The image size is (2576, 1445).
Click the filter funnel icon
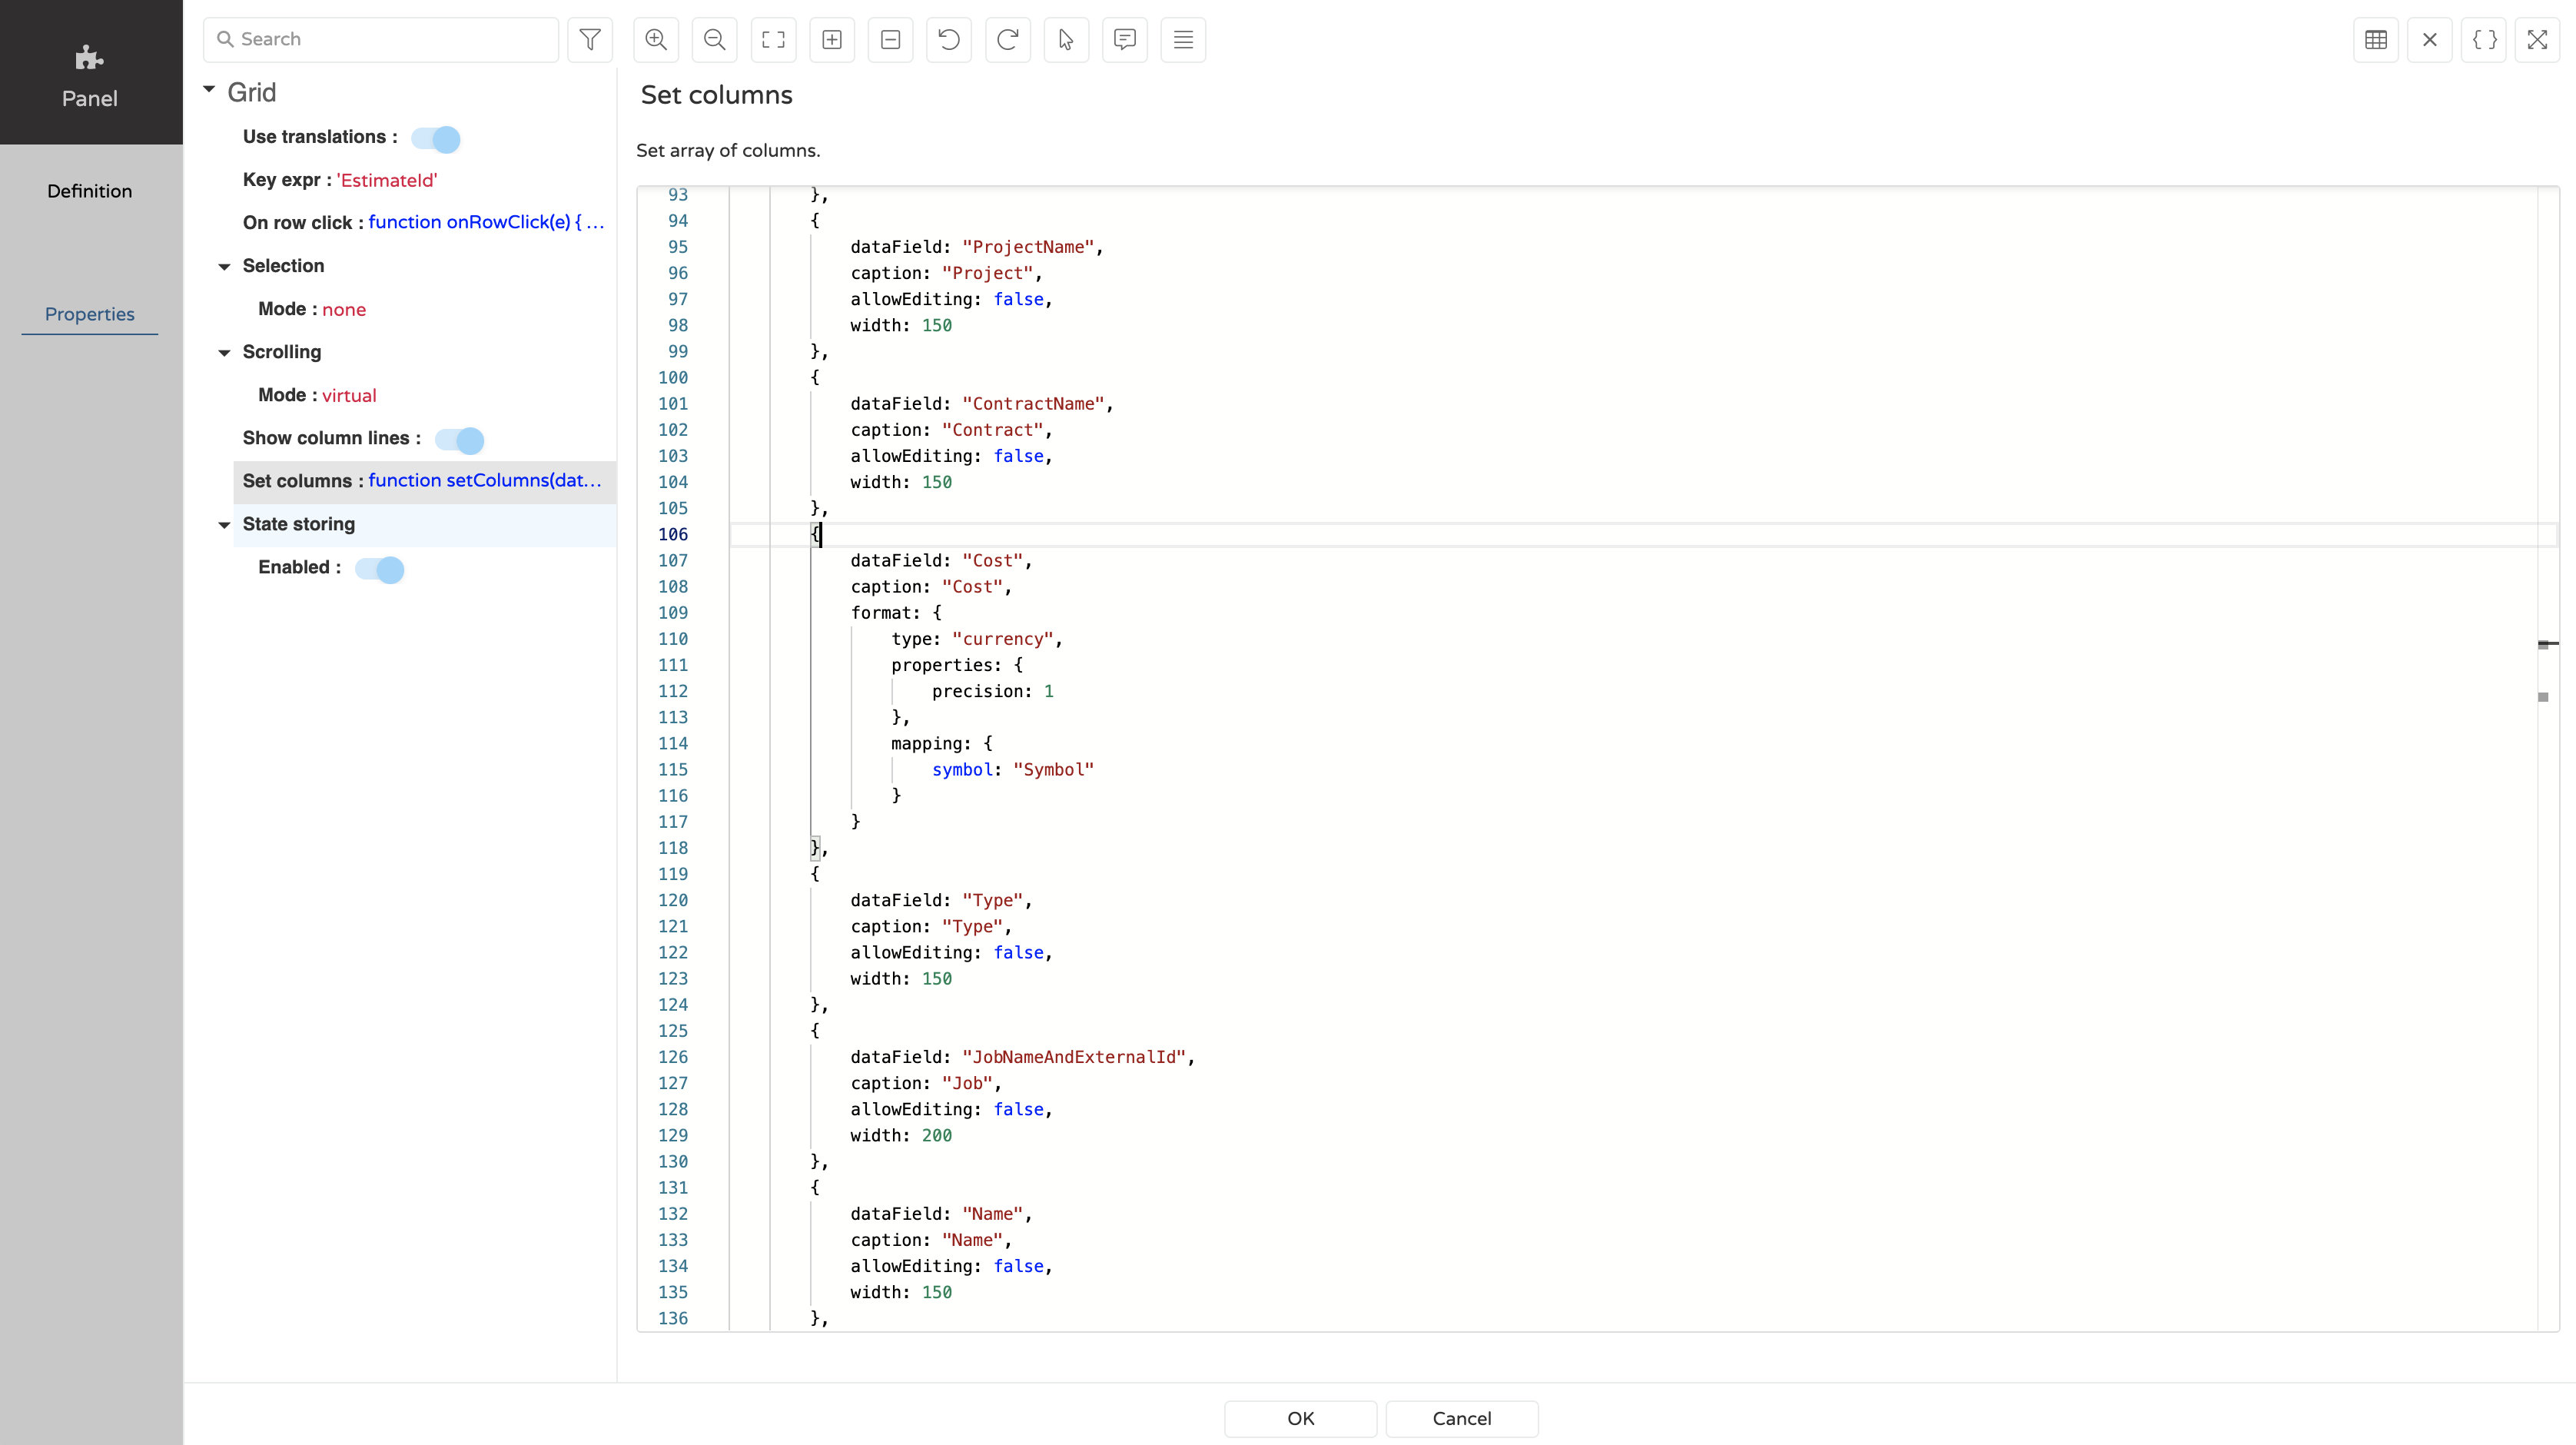pyautogui.click(x=590, y=40)
